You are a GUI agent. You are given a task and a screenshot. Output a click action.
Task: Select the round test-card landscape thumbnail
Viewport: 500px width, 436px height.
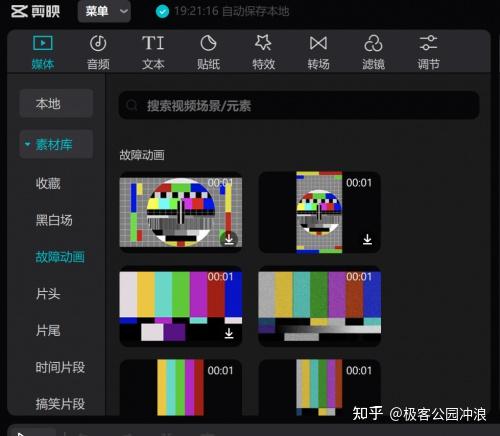181,212
